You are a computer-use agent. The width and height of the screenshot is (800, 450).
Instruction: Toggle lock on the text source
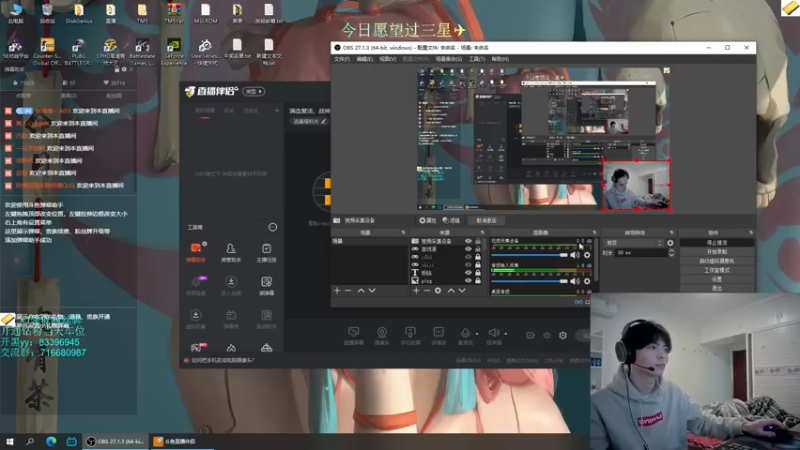point(478,272)
